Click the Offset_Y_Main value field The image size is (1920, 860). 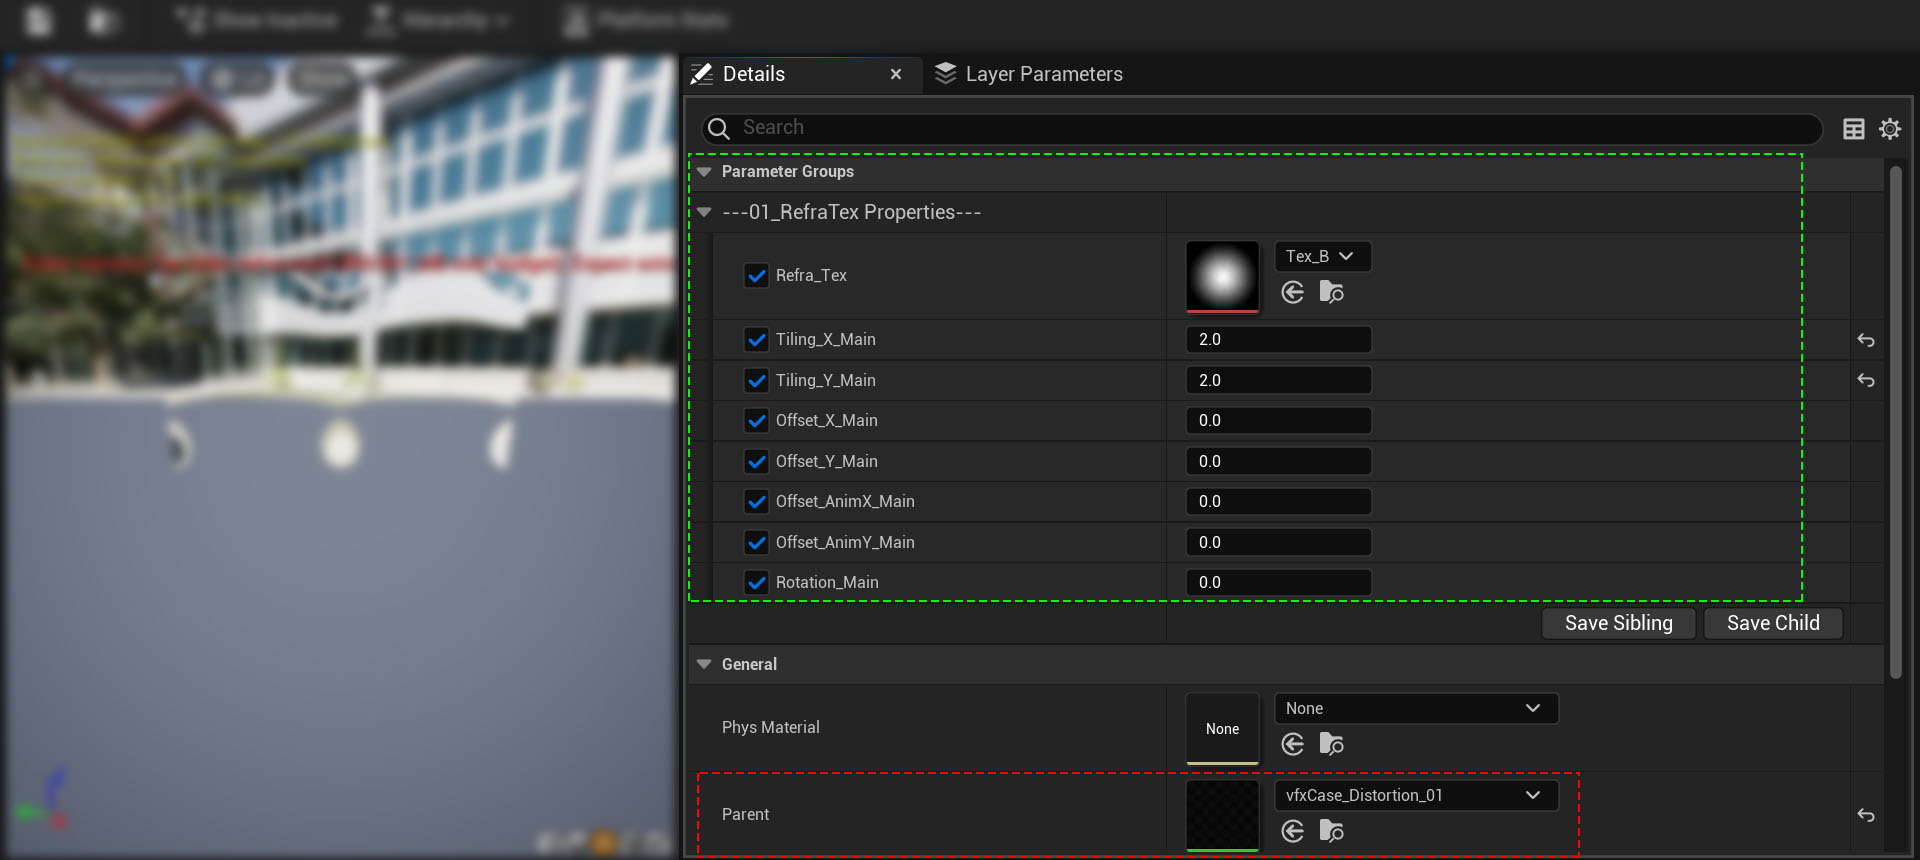[1278, 461]
